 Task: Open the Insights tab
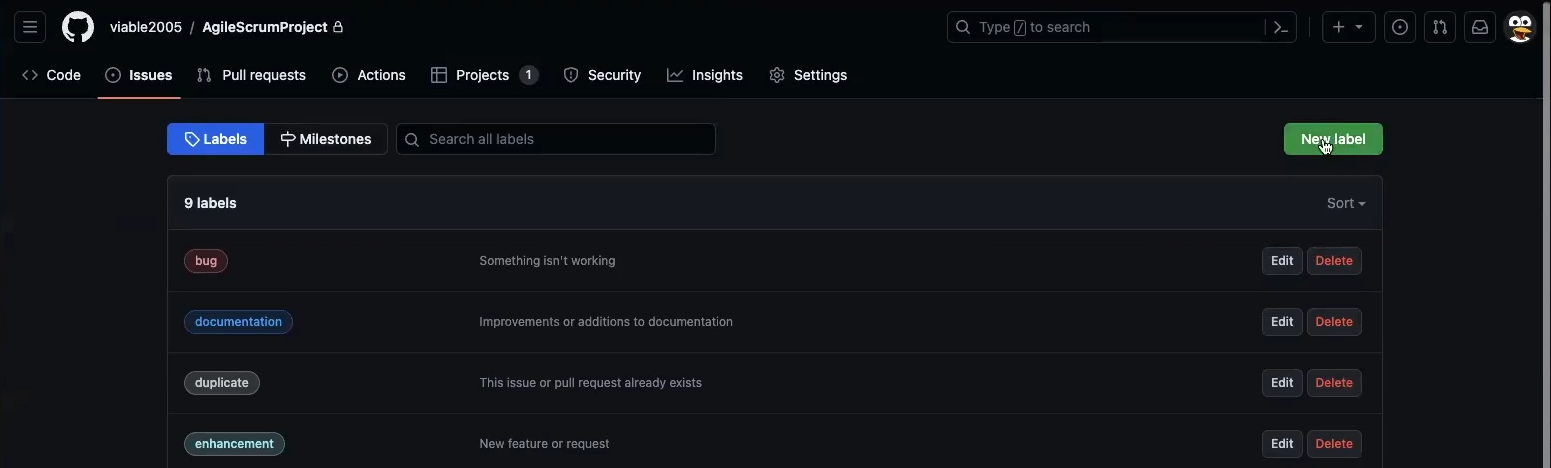(705, 75)
